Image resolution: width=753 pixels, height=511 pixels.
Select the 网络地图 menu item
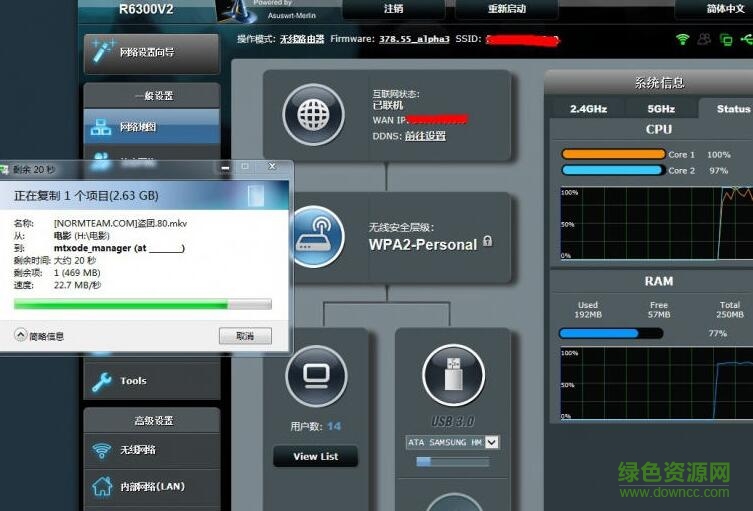pyautogui.click(x=152, y=127)
